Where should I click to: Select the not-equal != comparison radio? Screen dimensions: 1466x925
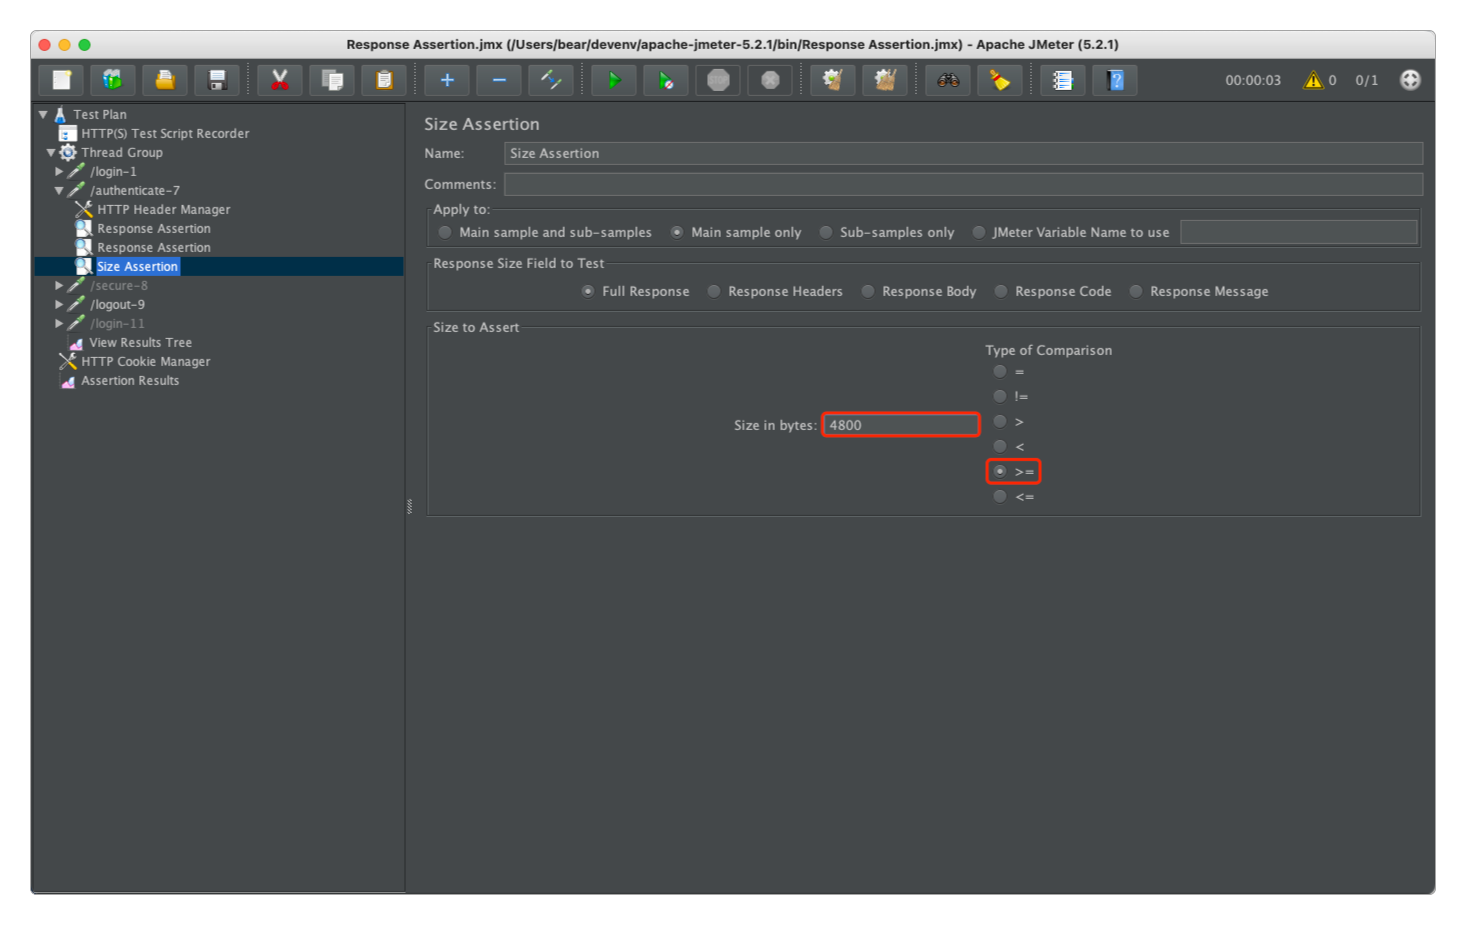[x=1000, y=396]
